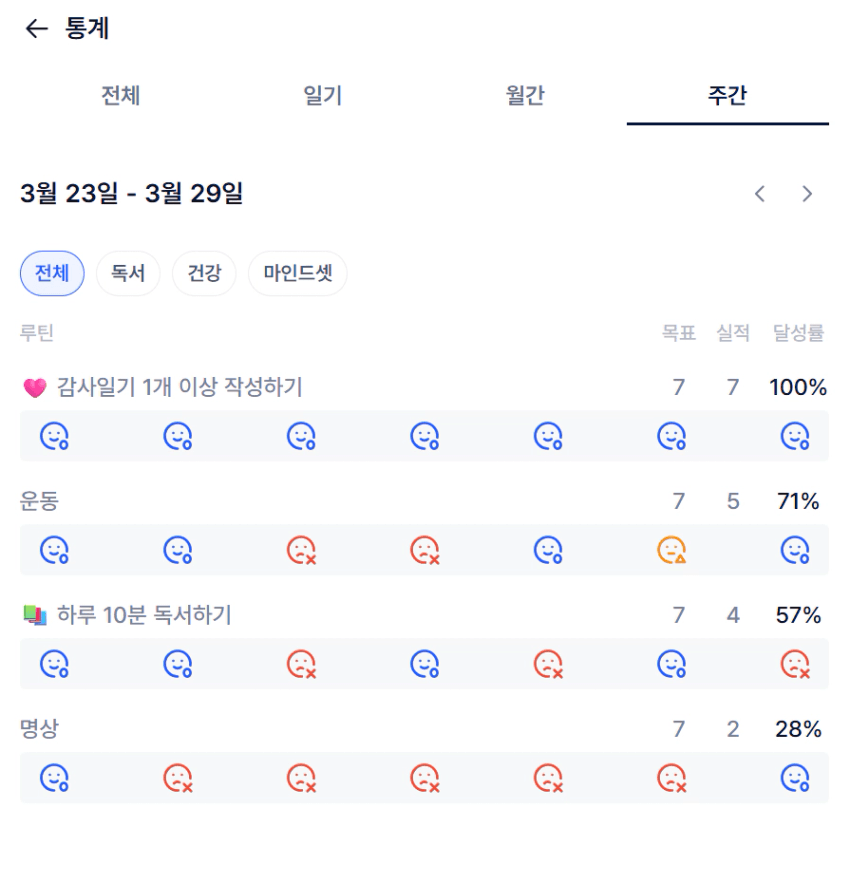Select the 독서 category filter chip
This screenshot has height=884, width=850.
pos(128,274)
